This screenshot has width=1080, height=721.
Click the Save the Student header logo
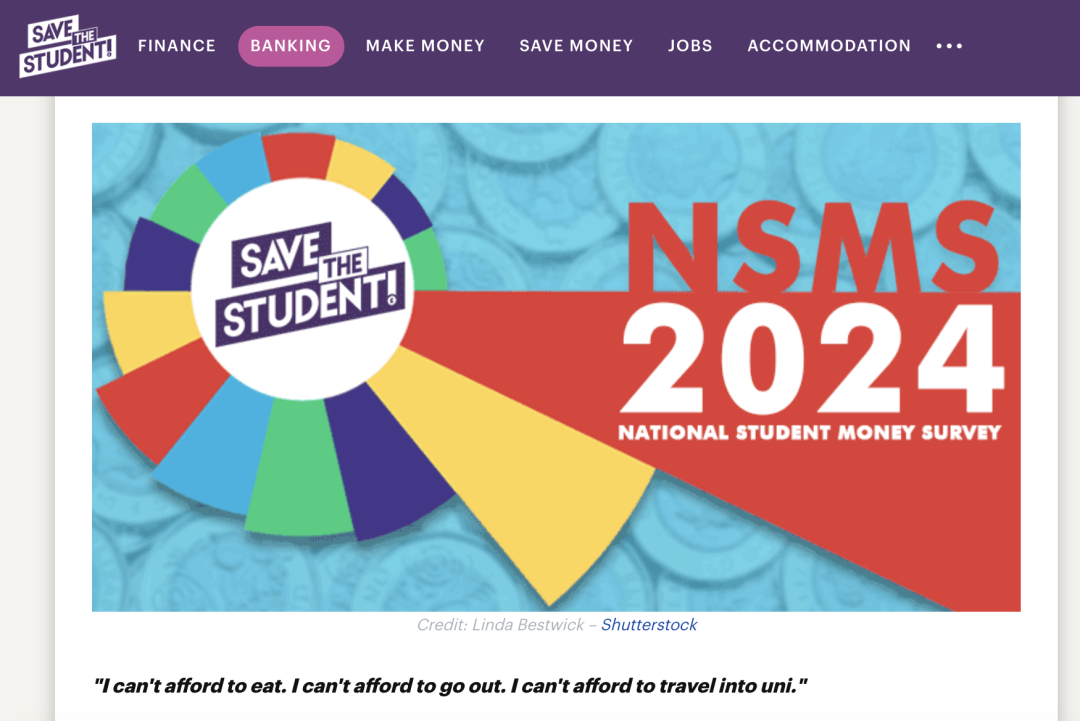click(x=68, y=46)
